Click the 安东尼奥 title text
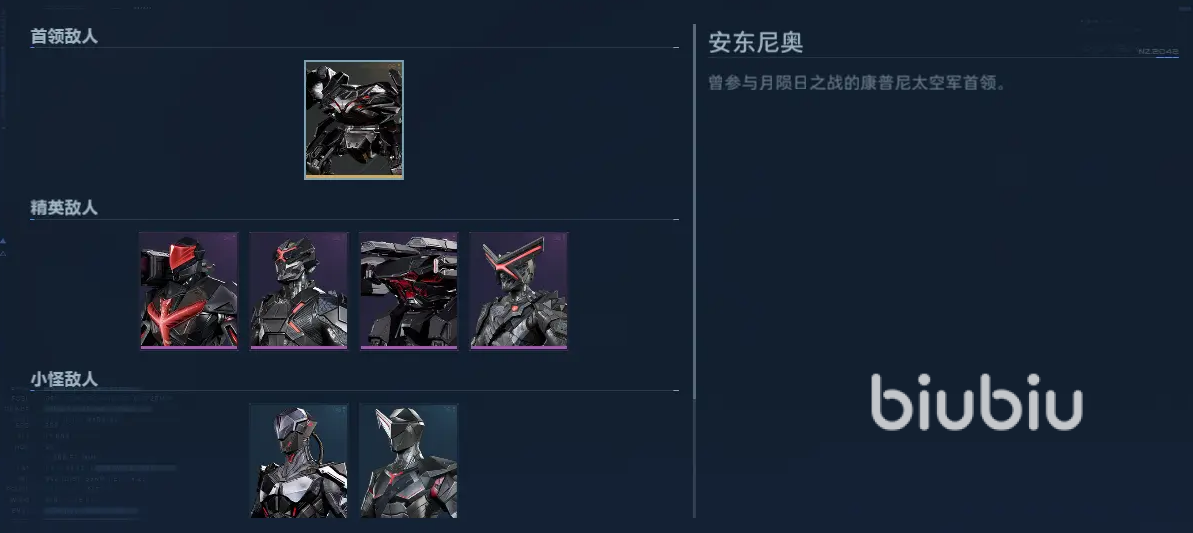Image resolution: width=1193 pixels, height=533 pixels. pyautogui.click(x=756, y=42)
